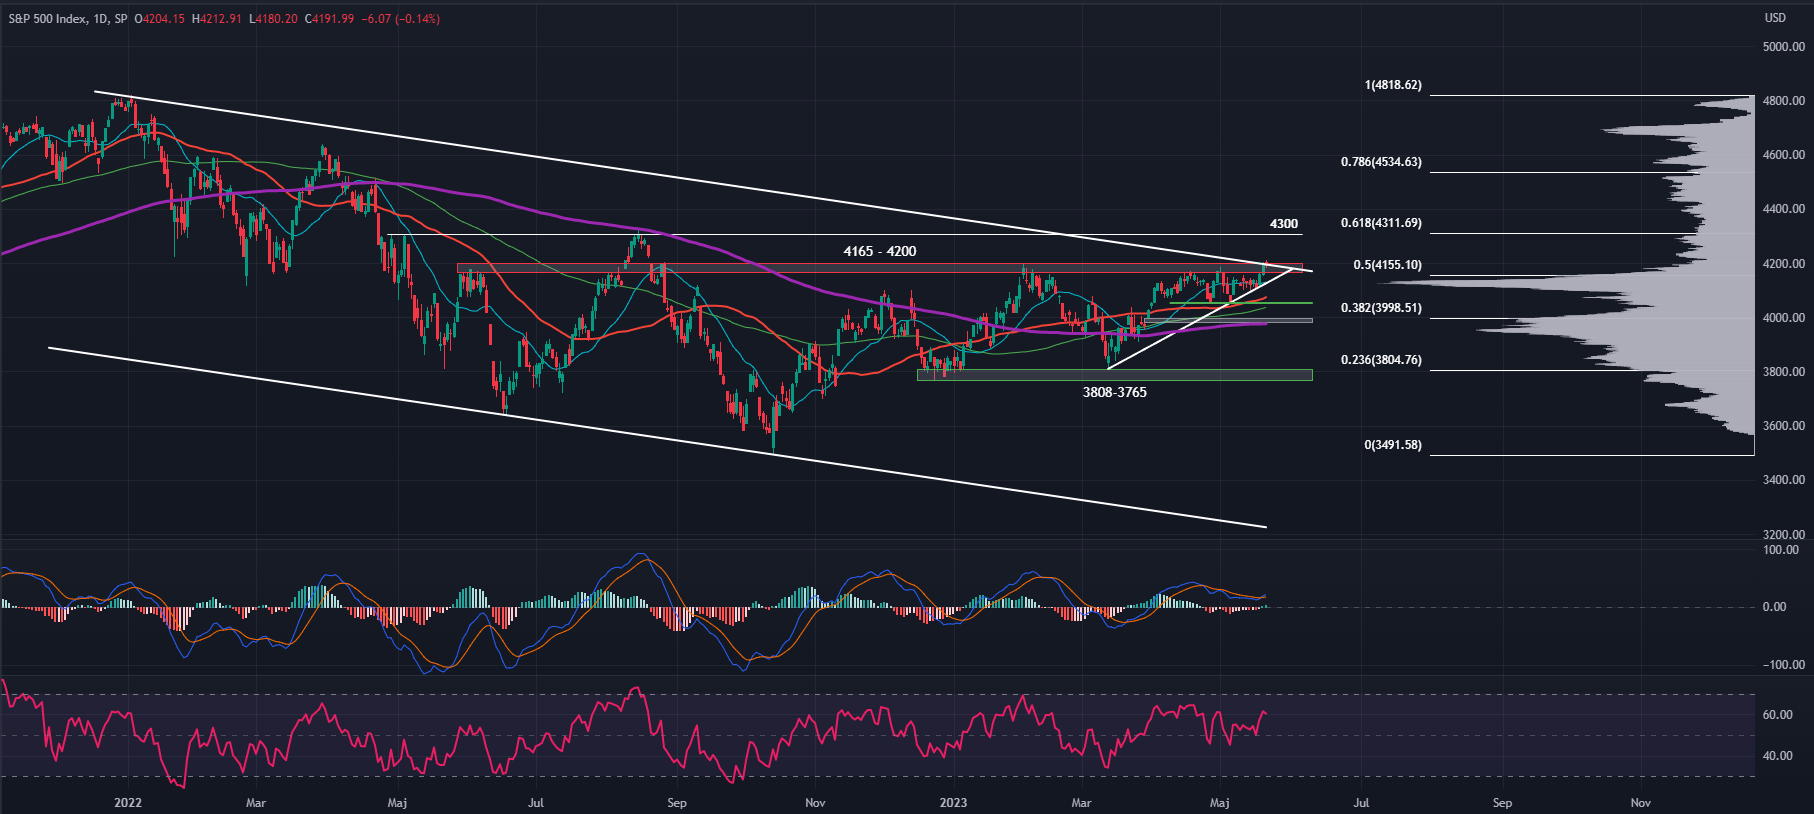Viewport: 1814px width, 814px height.
Task: Open the USD currency selector
Action: coord(1775,18)
